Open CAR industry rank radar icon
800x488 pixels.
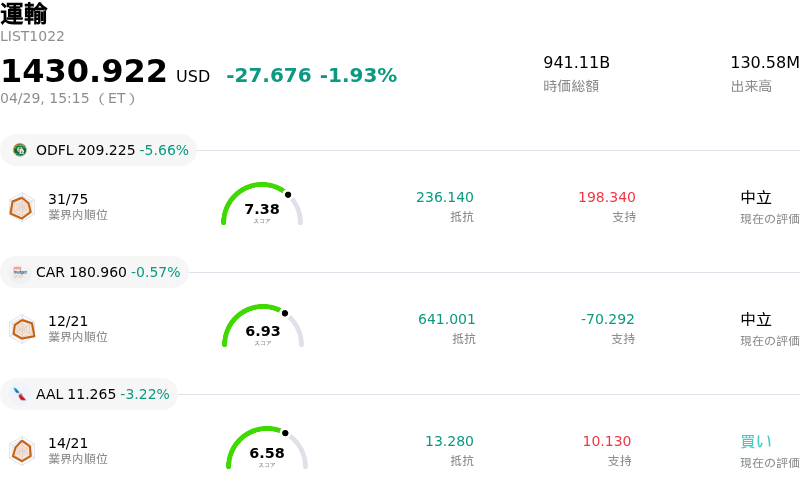[22, 329]
